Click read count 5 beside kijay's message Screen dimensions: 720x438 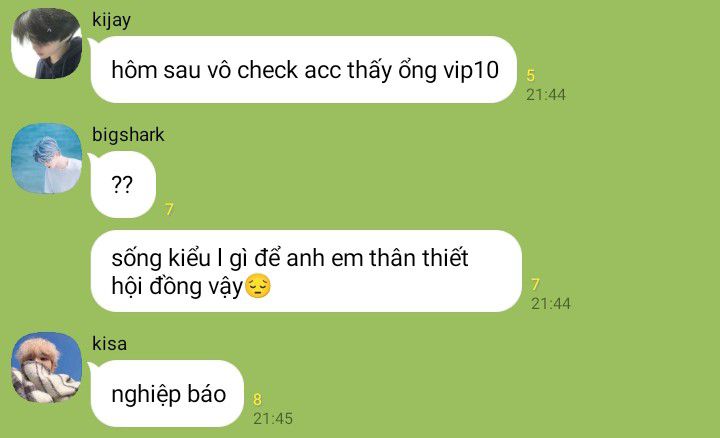click(531, 75)
